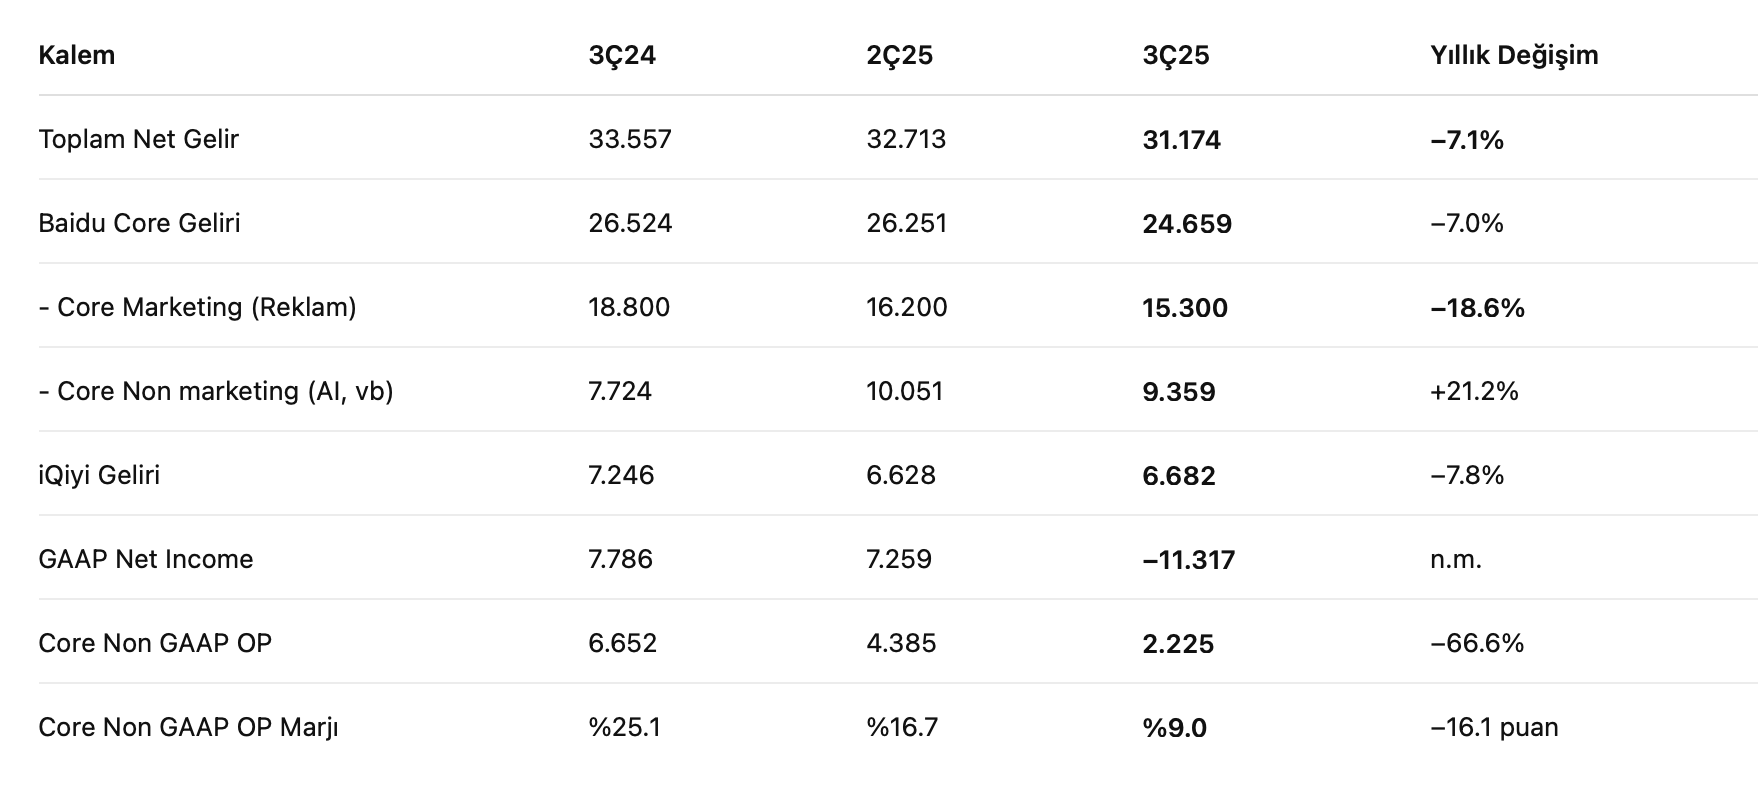Click the –18.6% yearly change value
Image resolution: width=1758 pixels, height=802 pixels.
click(1477, 308)
